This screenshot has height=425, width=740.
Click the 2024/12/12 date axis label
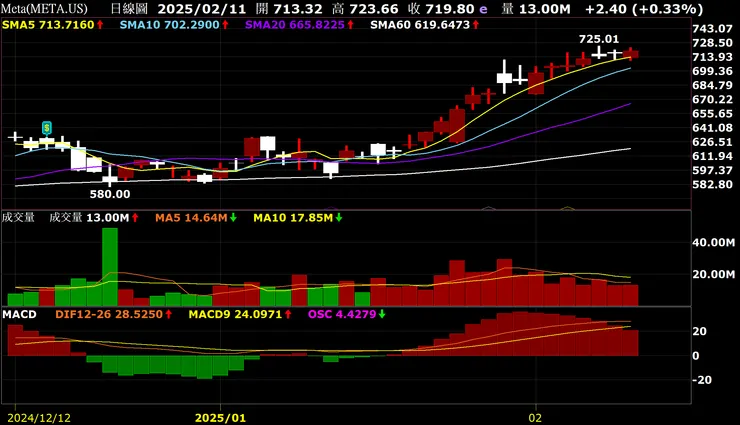coord(39,418)
